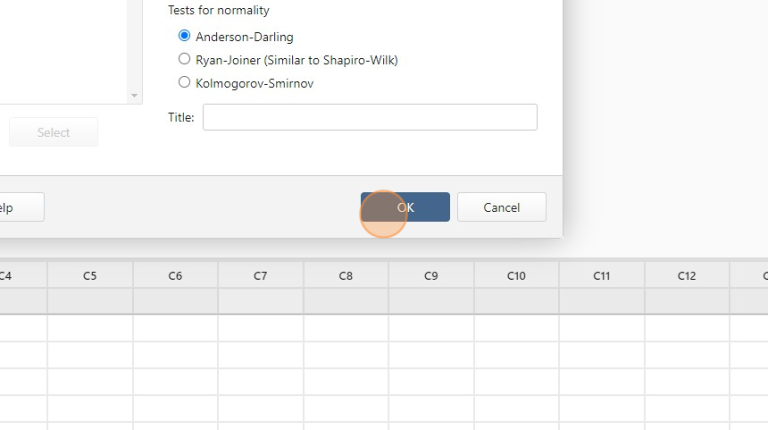
Task: Pick the Kolmogorov-Smirnov radio button
Action: point(184,83)
